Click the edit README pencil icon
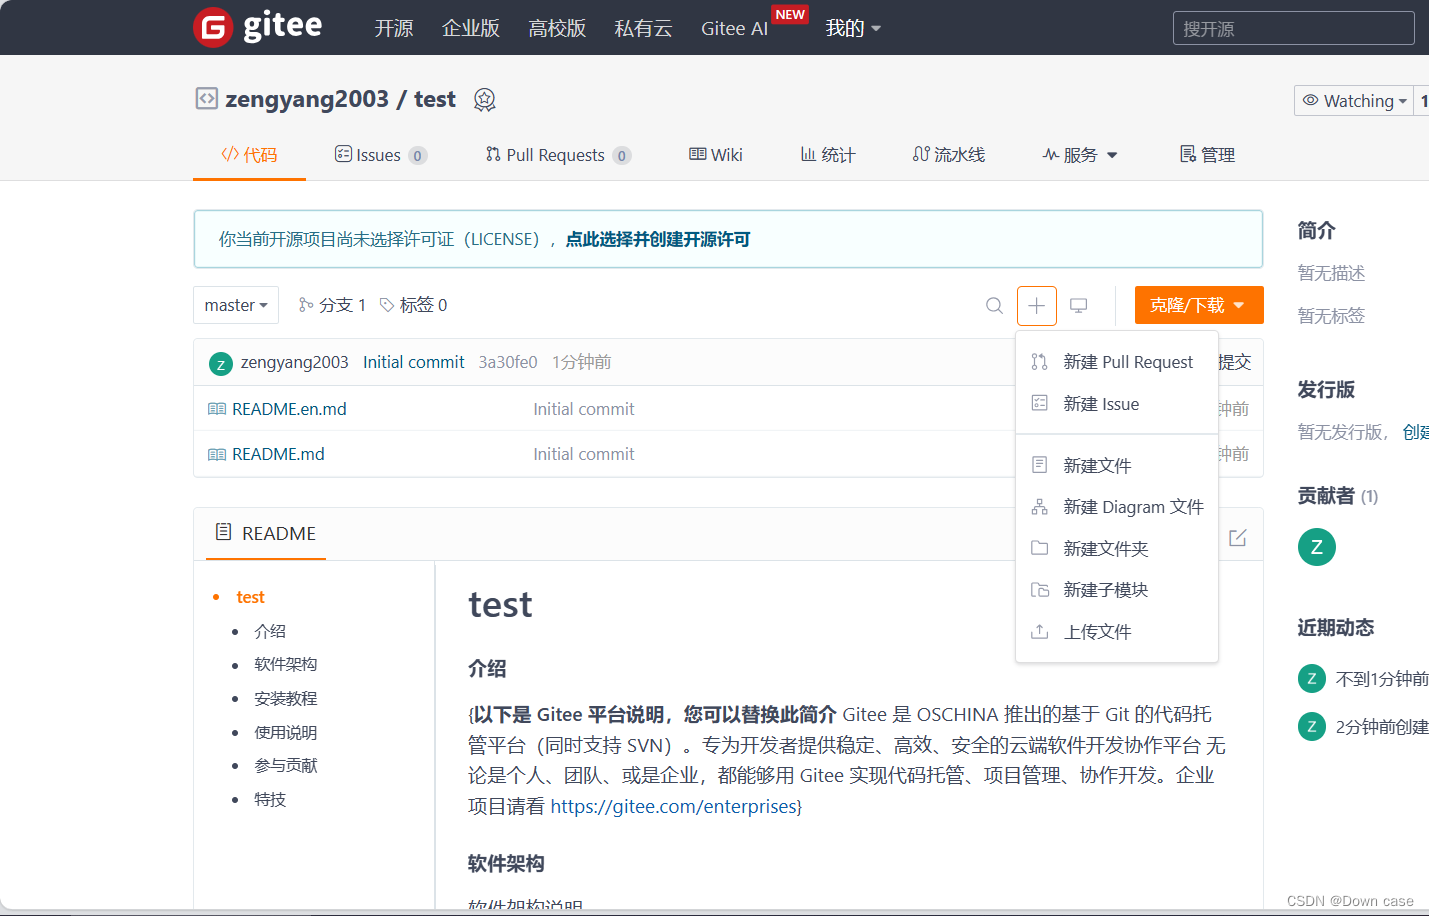The width and height of the screenshot is (1429, 916). [1238, 538]
